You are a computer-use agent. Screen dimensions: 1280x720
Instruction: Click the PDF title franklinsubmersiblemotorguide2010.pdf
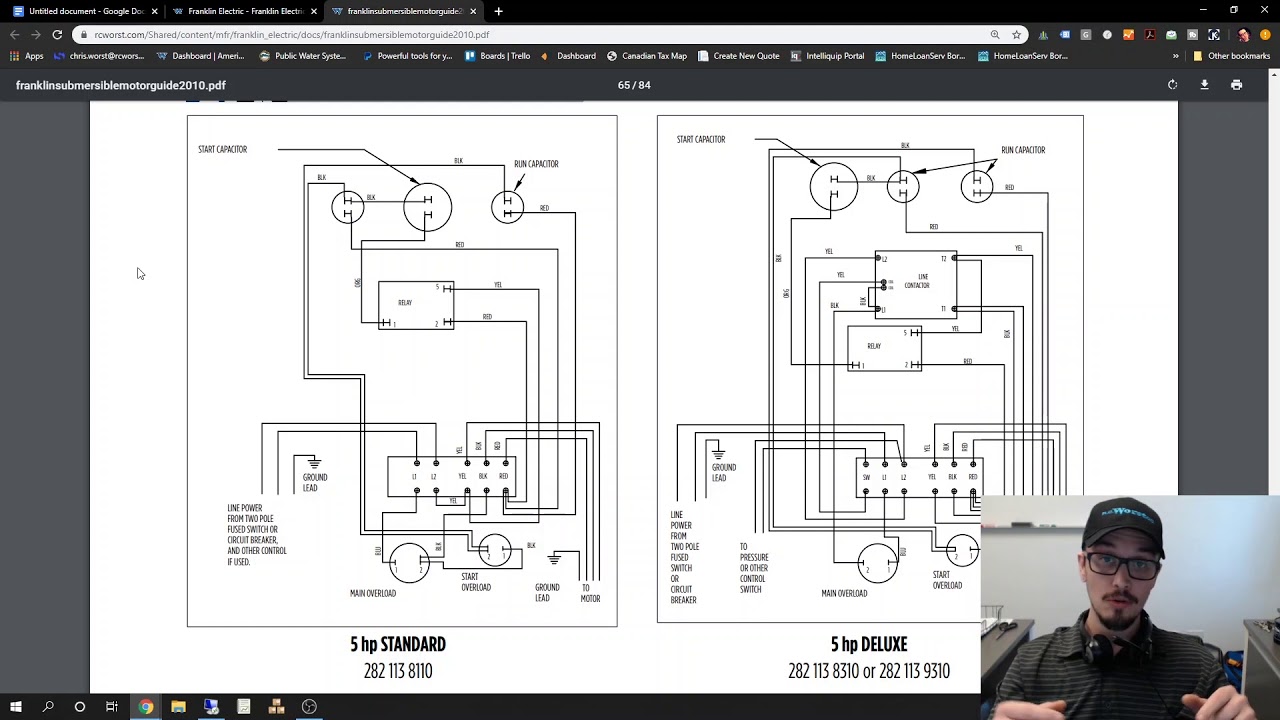coord(121,85)
